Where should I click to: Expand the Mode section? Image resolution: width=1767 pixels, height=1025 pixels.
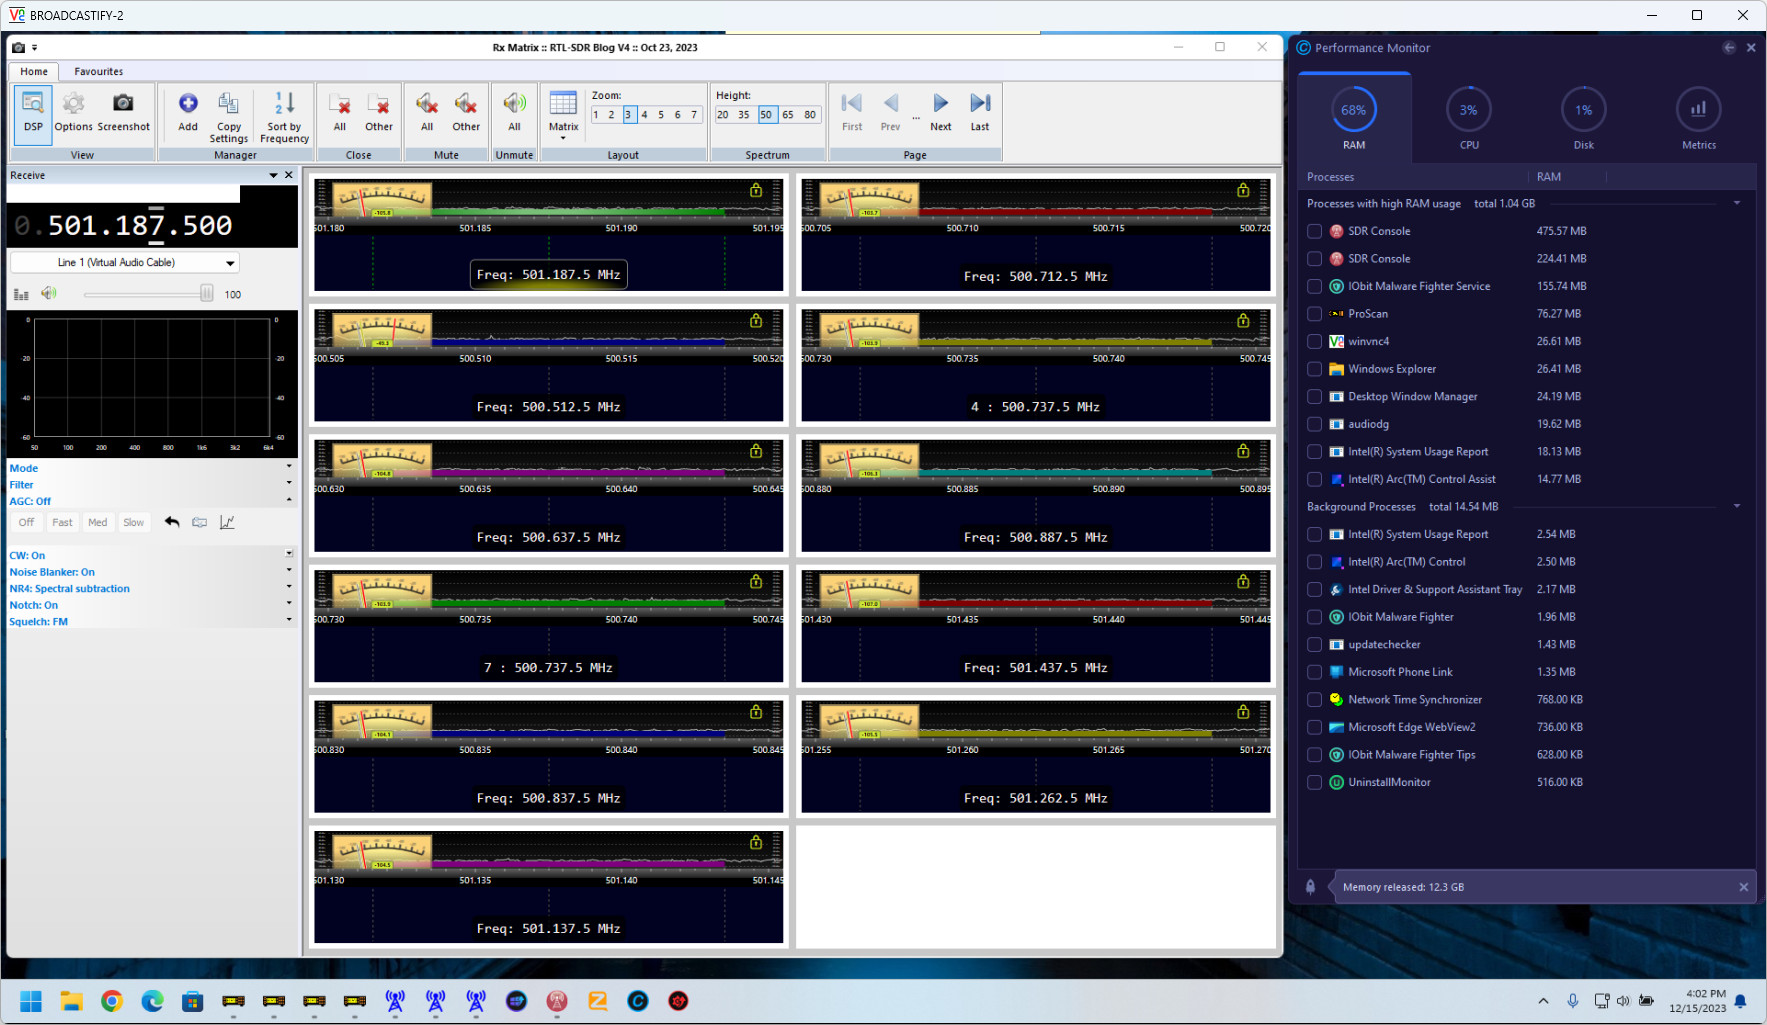[289, 467]
